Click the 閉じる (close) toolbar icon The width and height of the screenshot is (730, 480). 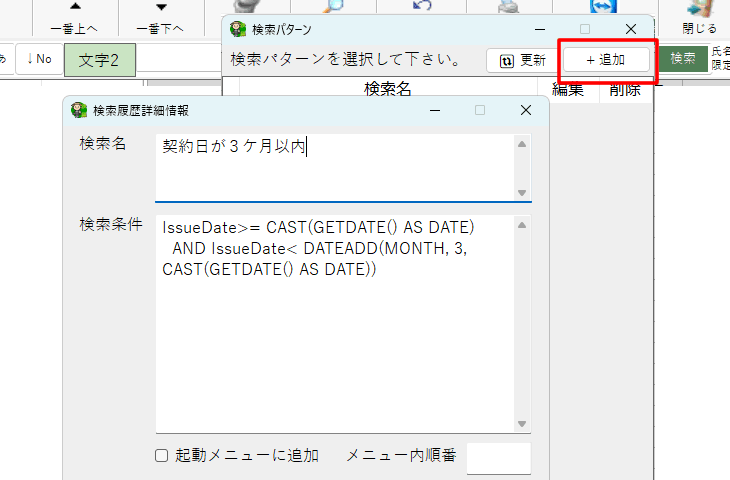click(699, 10)
